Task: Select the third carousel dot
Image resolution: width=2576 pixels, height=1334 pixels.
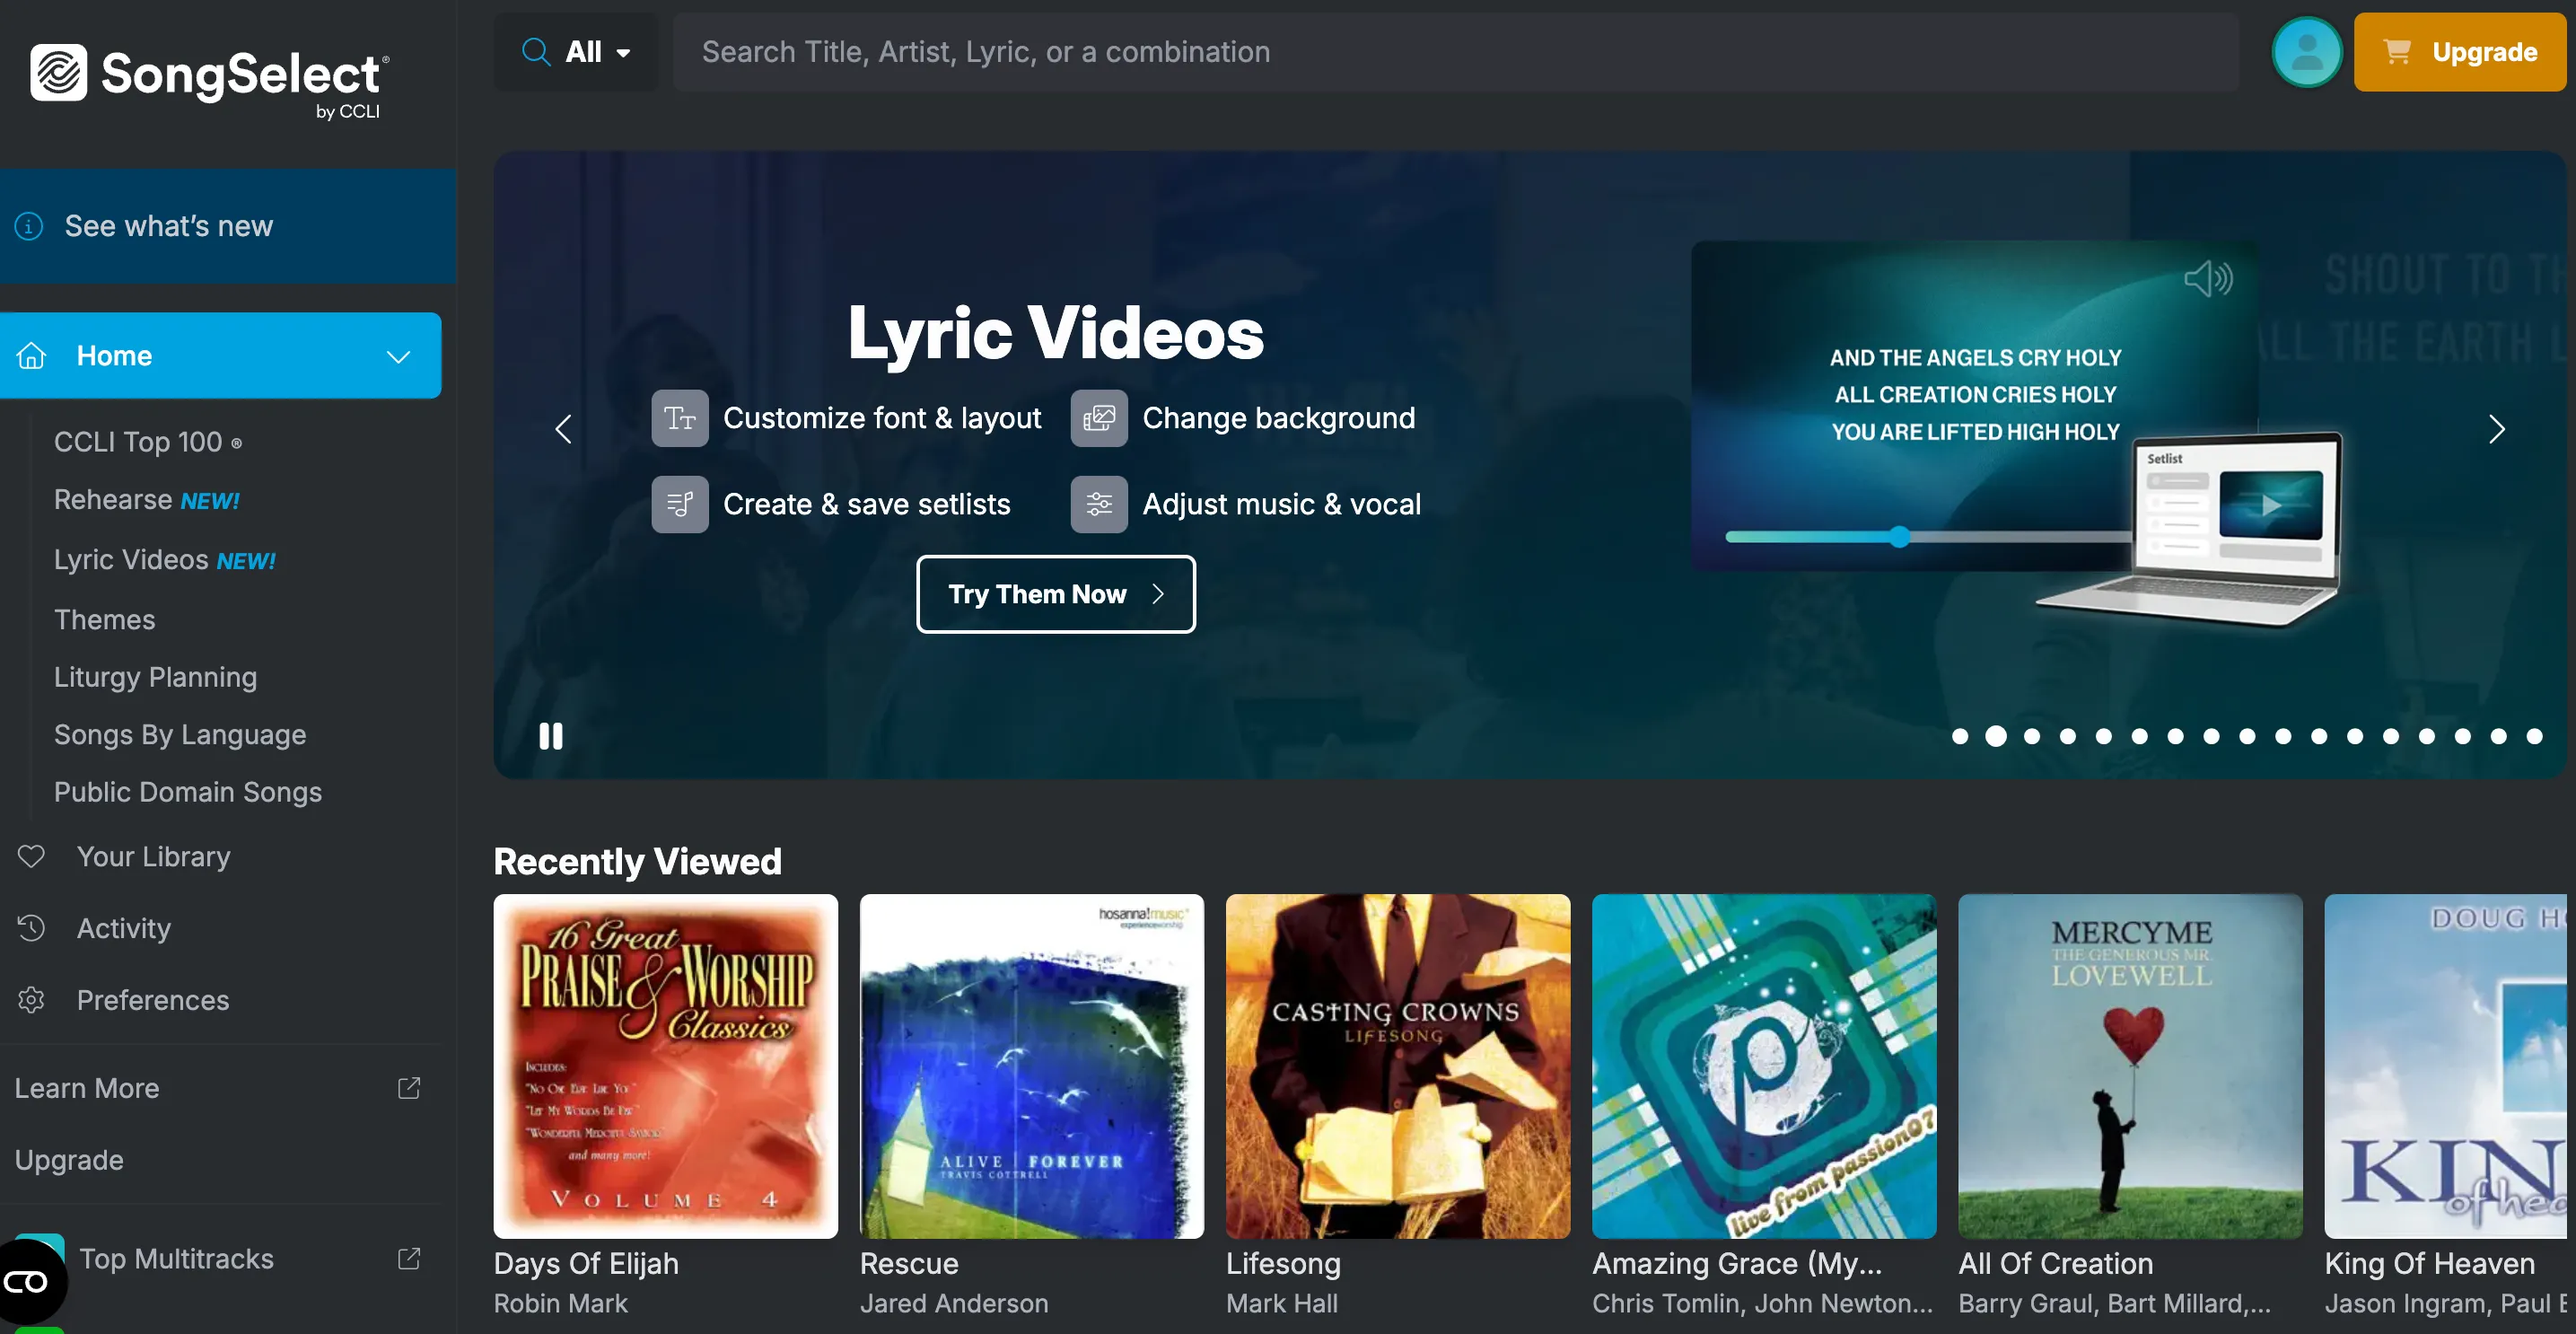Action: [x=2032, y=736]
